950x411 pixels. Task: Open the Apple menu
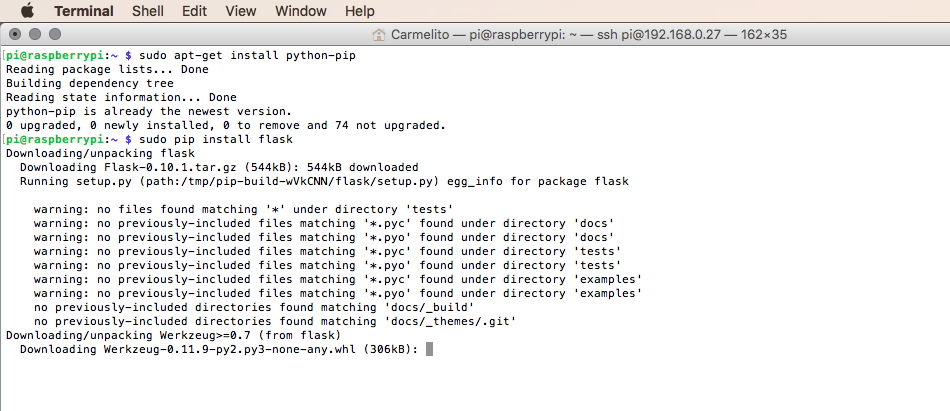[x=28, y=11]
